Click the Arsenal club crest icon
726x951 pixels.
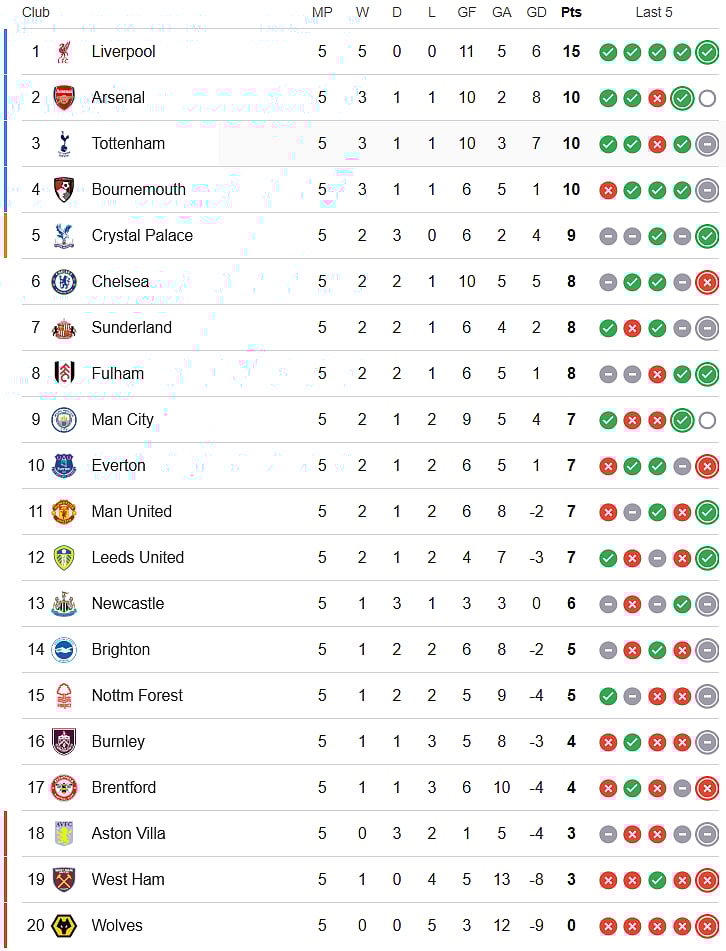(x=64, y=98)
